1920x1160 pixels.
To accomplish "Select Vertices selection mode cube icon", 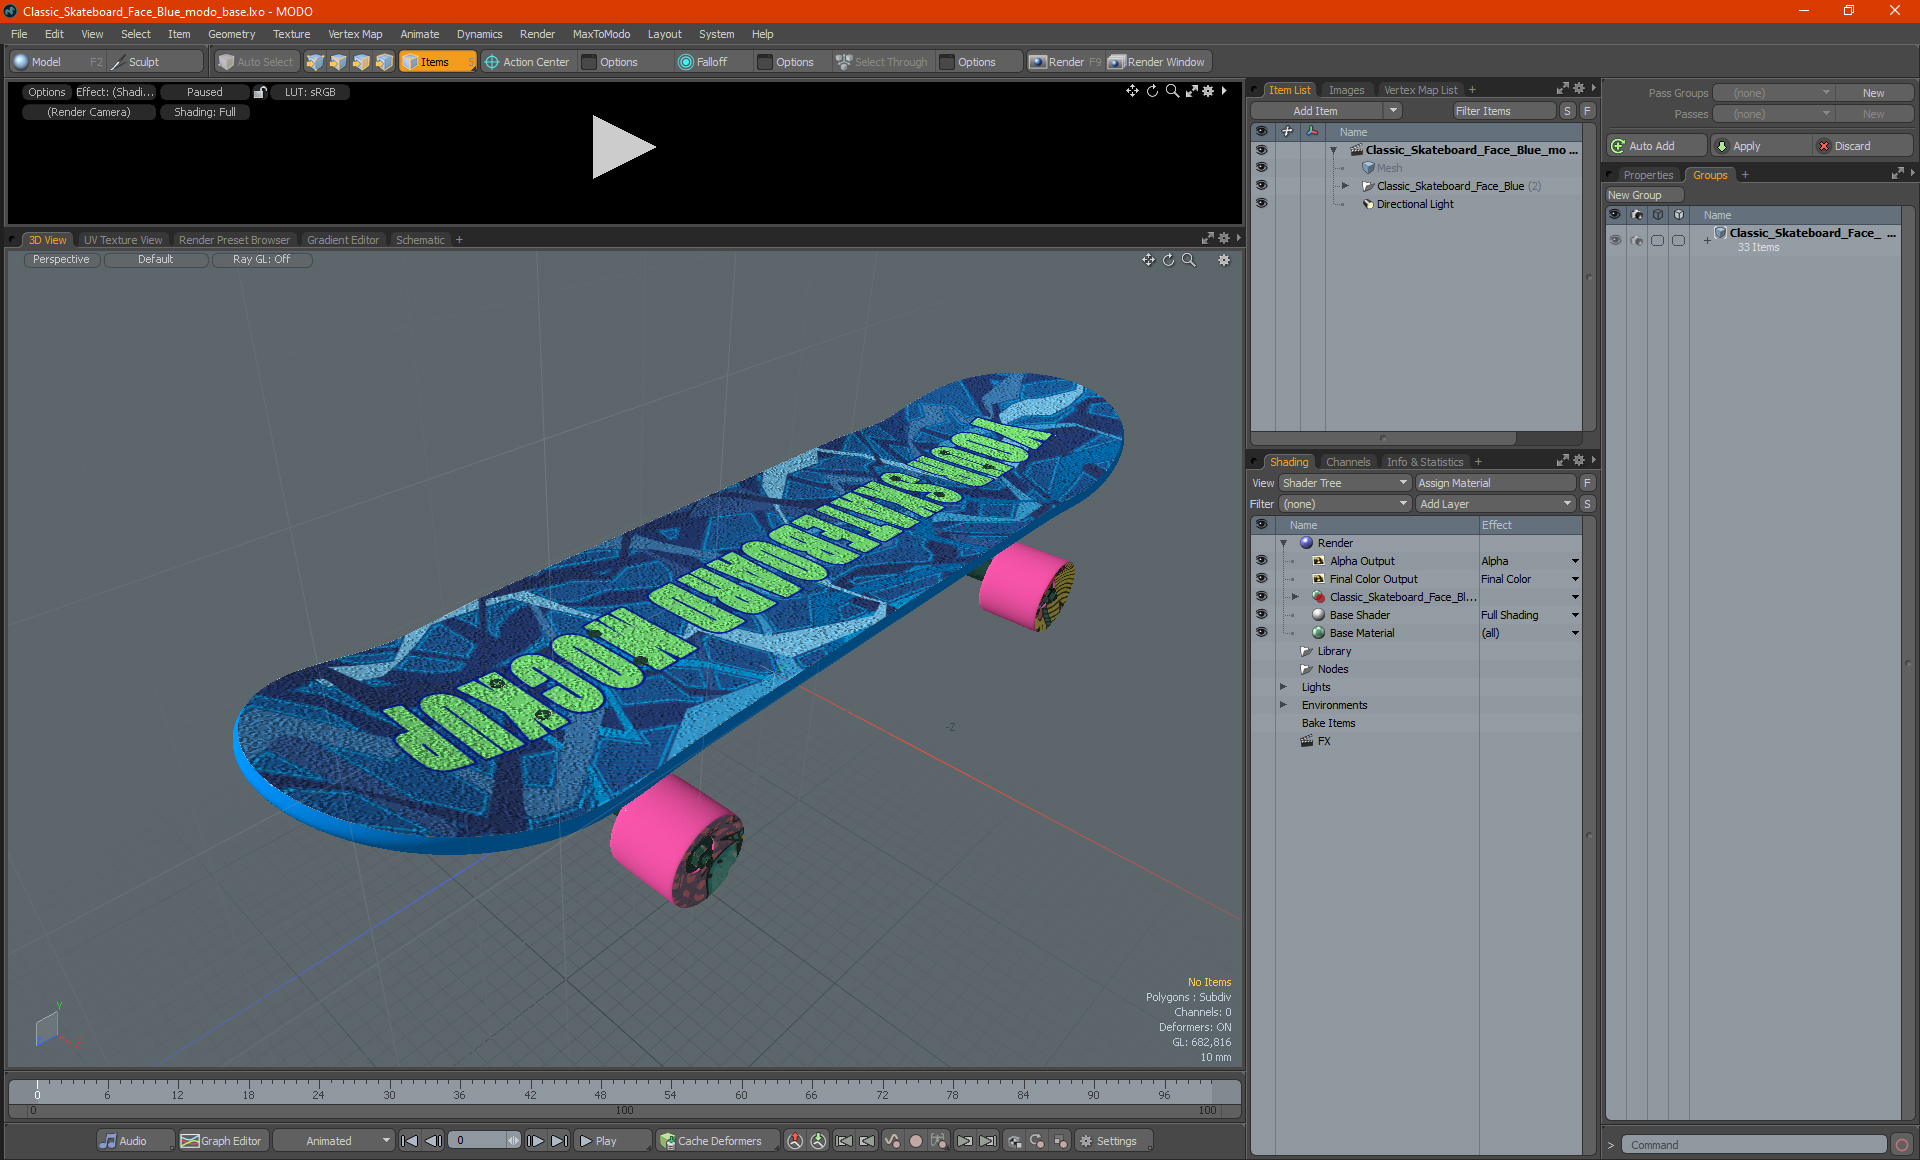I will pos(315,62).
